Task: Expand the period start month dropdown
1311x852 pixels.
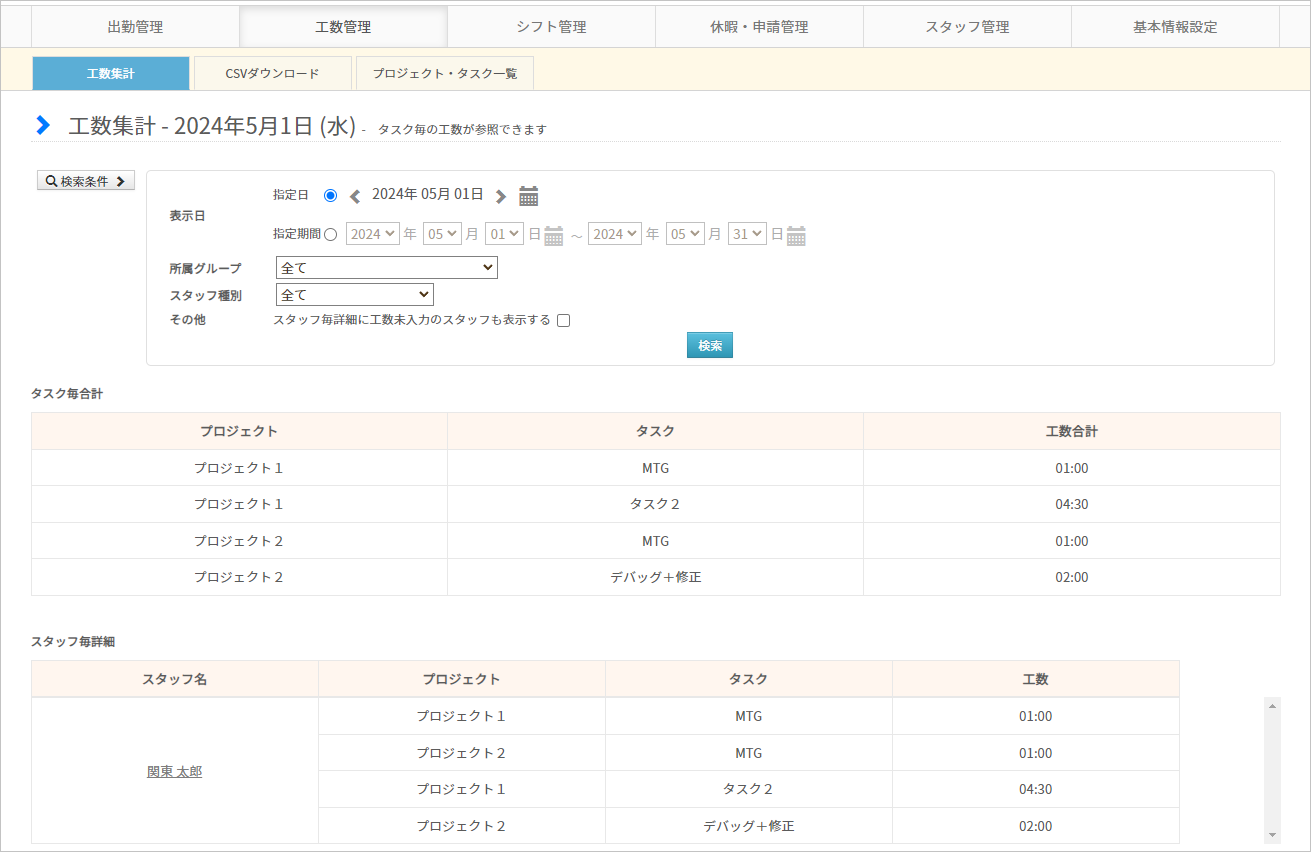Action: (442, 234)
